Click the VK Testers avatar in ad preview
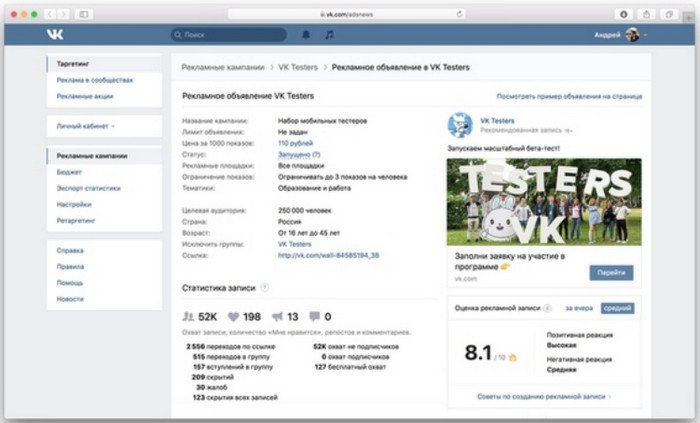Image resolution: width=700 pixels, height=423 pixels. [x=460, y=125]
